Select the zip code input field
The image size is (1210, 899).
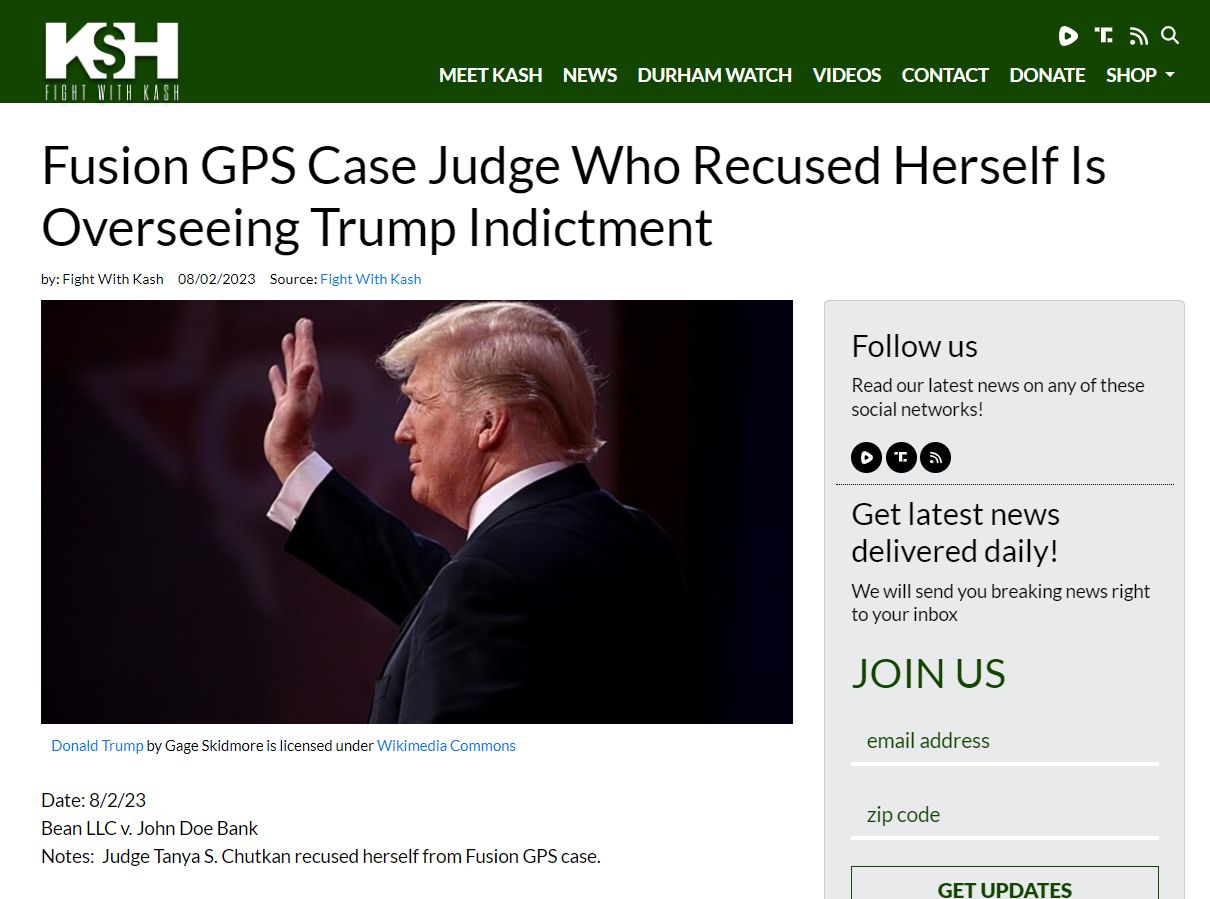[1005, 816]
